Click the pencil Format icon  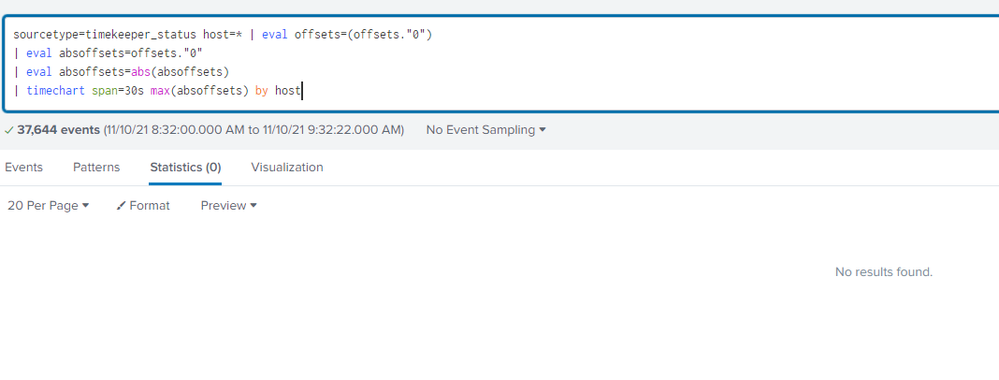pyautogui.click(x=121, y=206)
